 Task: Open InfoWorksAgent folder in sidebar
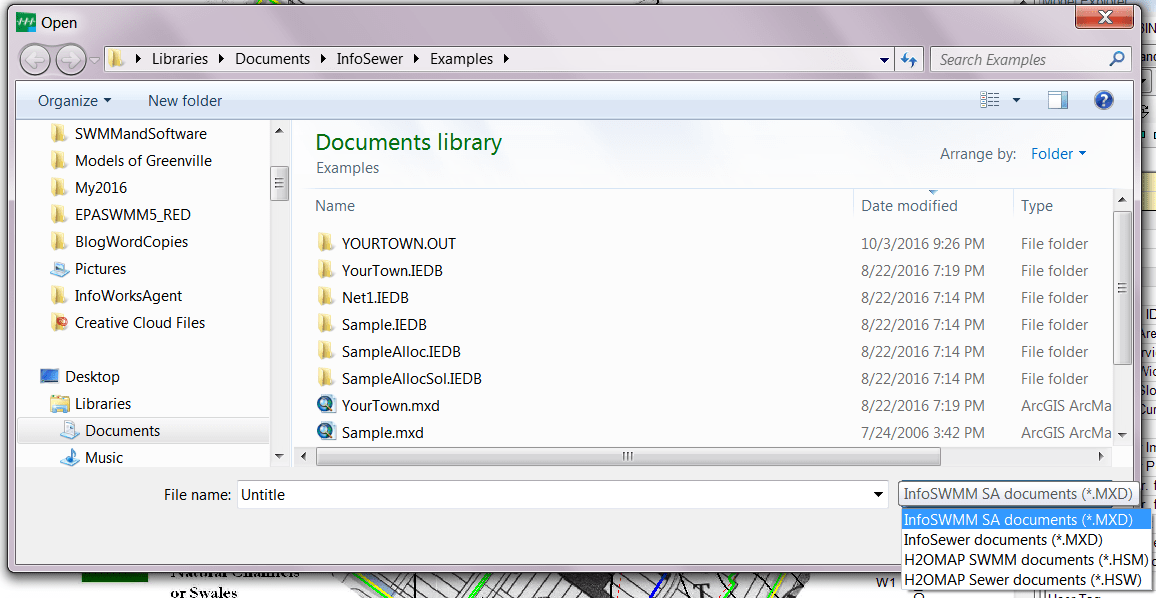point(128,296)
